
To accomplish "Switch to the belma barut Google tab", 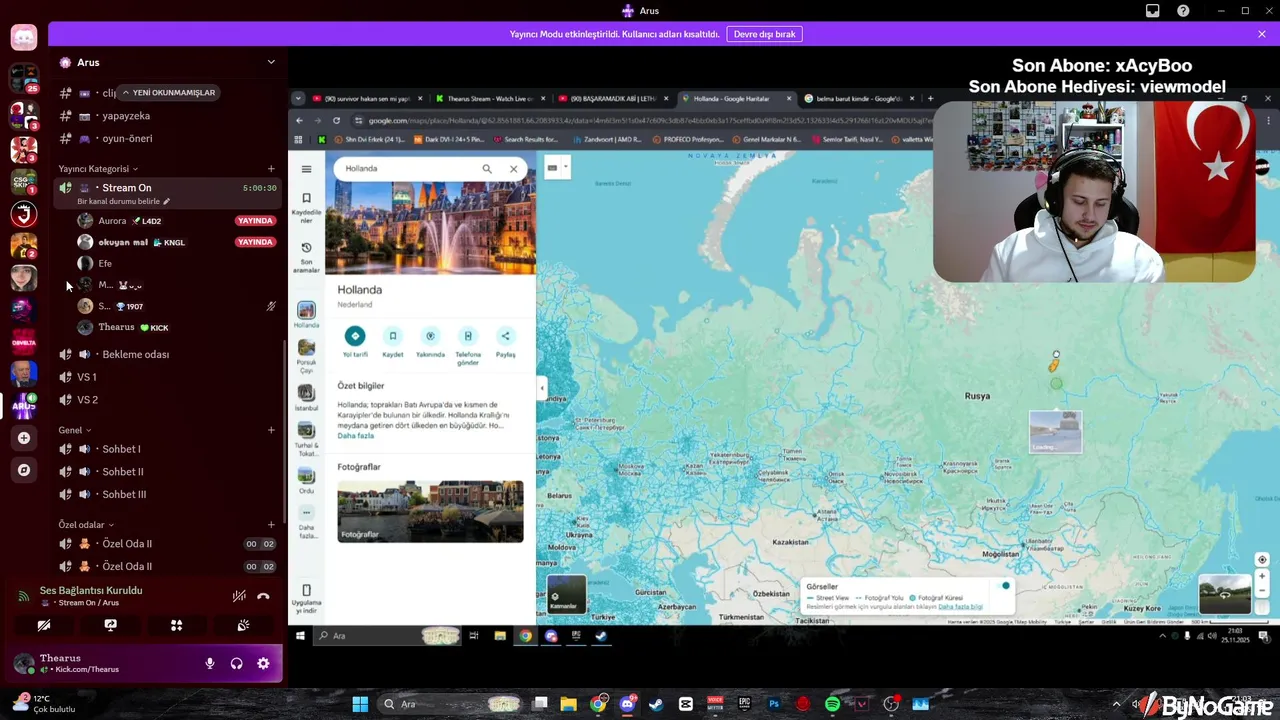I will (858, 98).
